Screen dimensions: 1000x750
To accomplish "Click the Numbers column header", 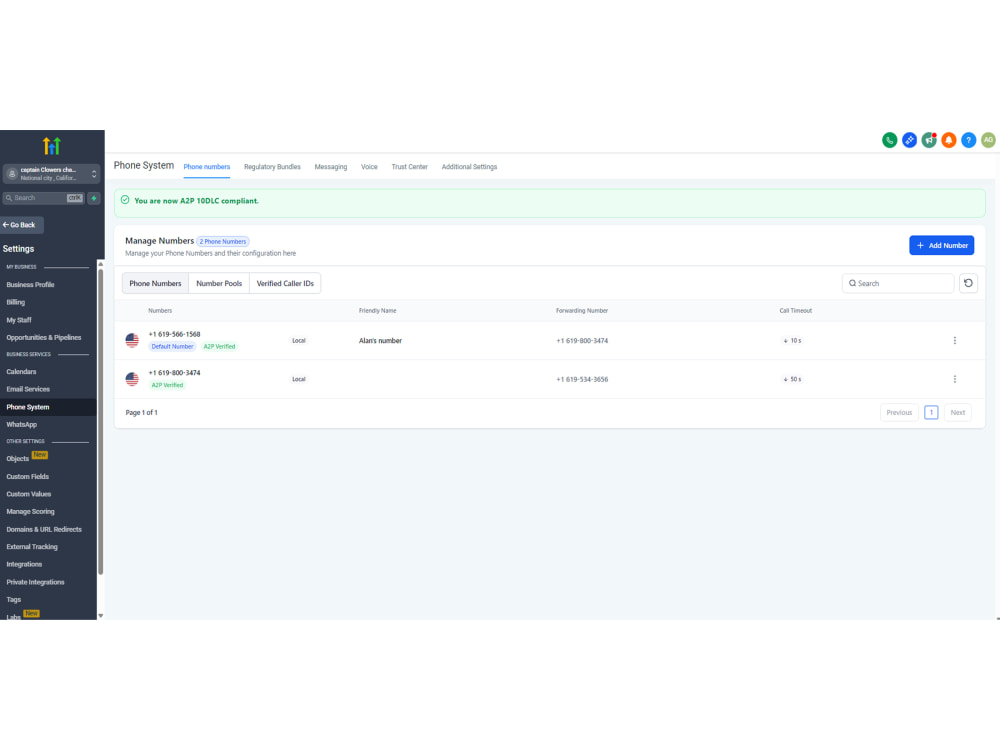I will click(x=160, y=311).
